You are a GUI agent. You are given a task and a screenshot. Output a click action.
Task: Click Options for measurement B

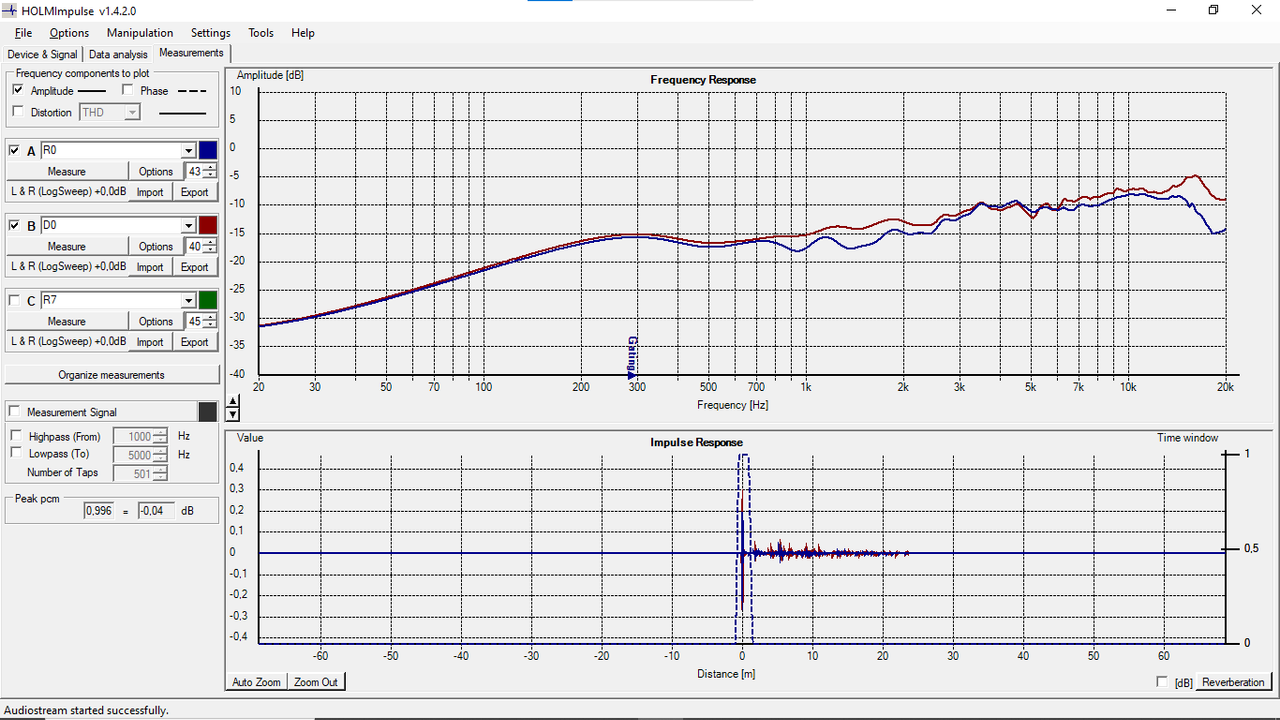tap(156, 247)
